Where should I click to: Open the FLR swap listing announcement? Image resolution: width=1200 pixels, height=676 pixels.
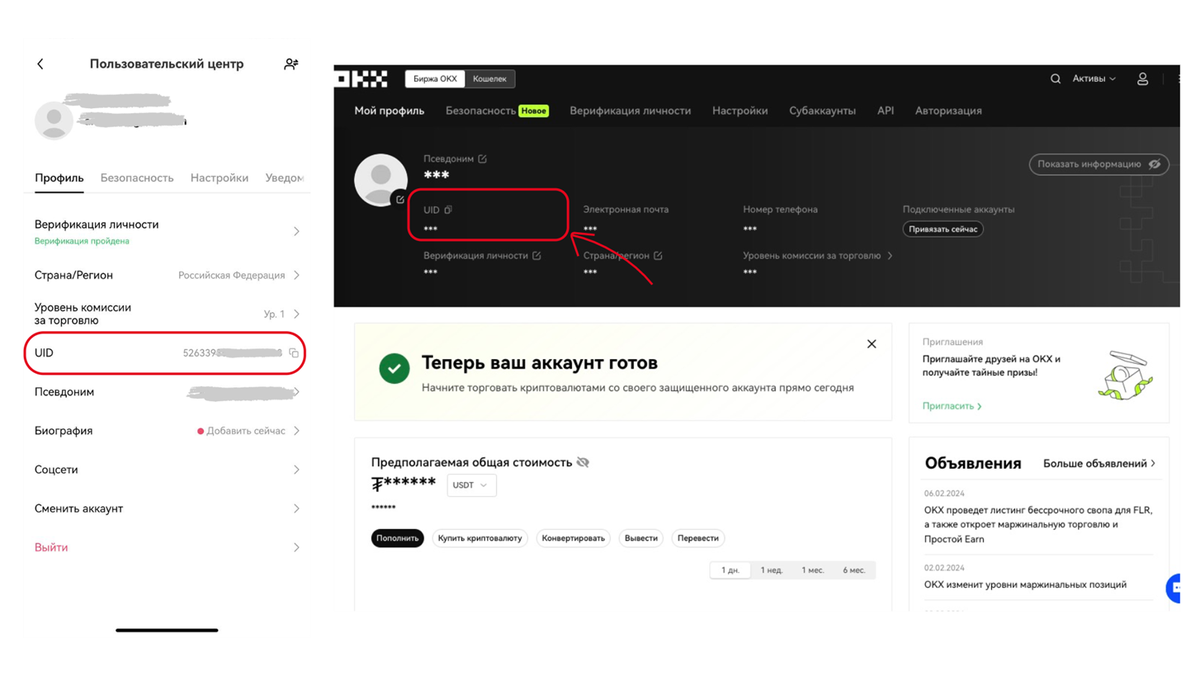[1038, 524]
